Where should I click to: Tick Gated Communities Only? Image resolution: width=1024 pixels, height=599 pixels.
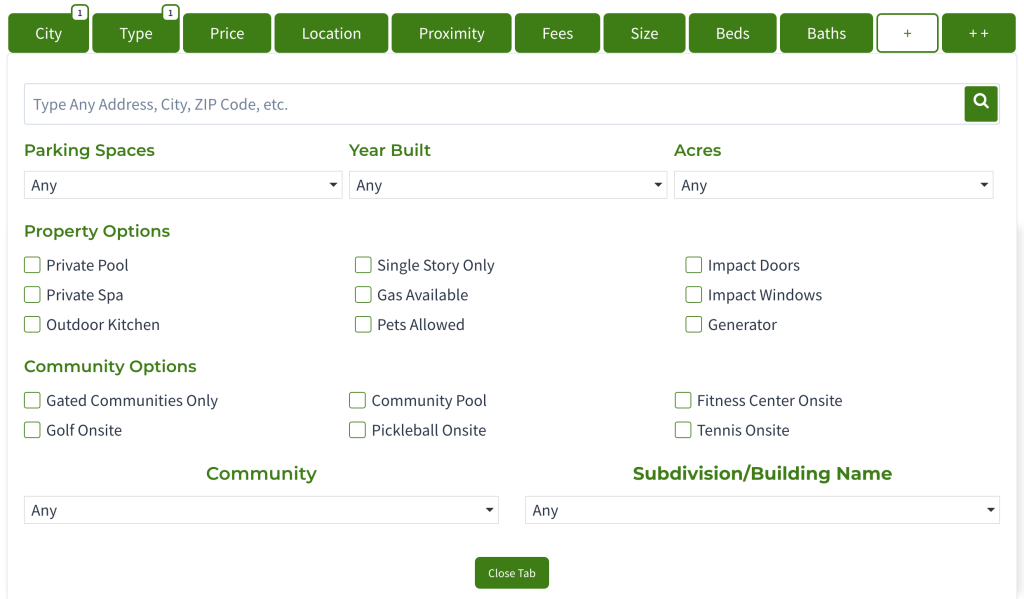[32, 400]
